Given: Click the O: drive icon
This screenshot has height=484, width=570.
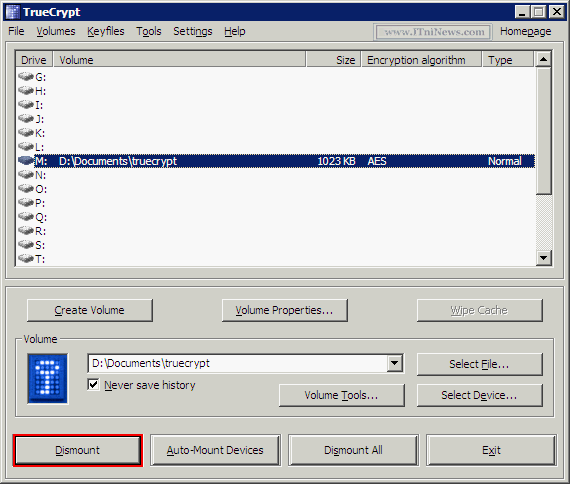Looking at the screenshot, I should [x=26, y=189].
